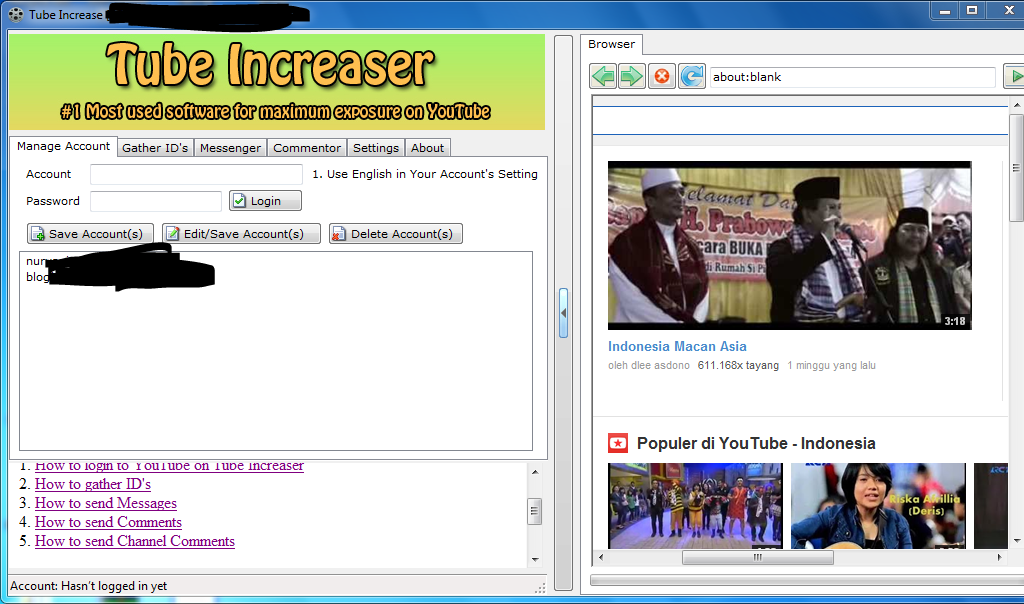This screenshot has width=1024, height=604.
Task: Click the Account input field
Action: pyautogui.click(x=196, y=174)
